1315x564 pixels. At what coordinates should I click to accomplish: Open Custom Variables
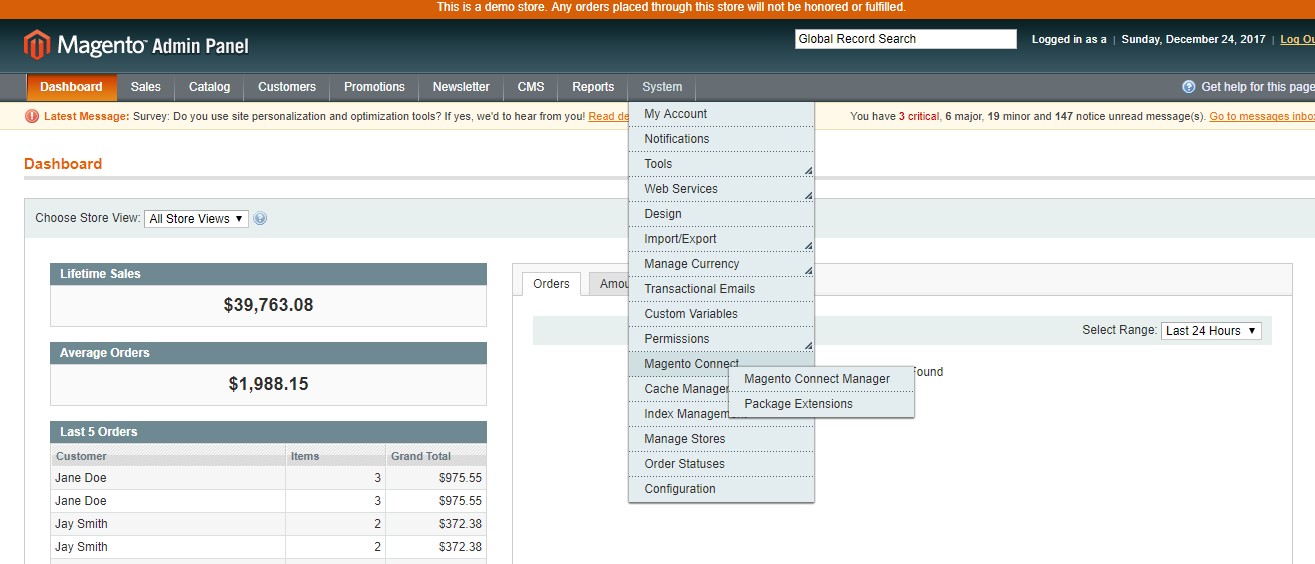(721, 314)
